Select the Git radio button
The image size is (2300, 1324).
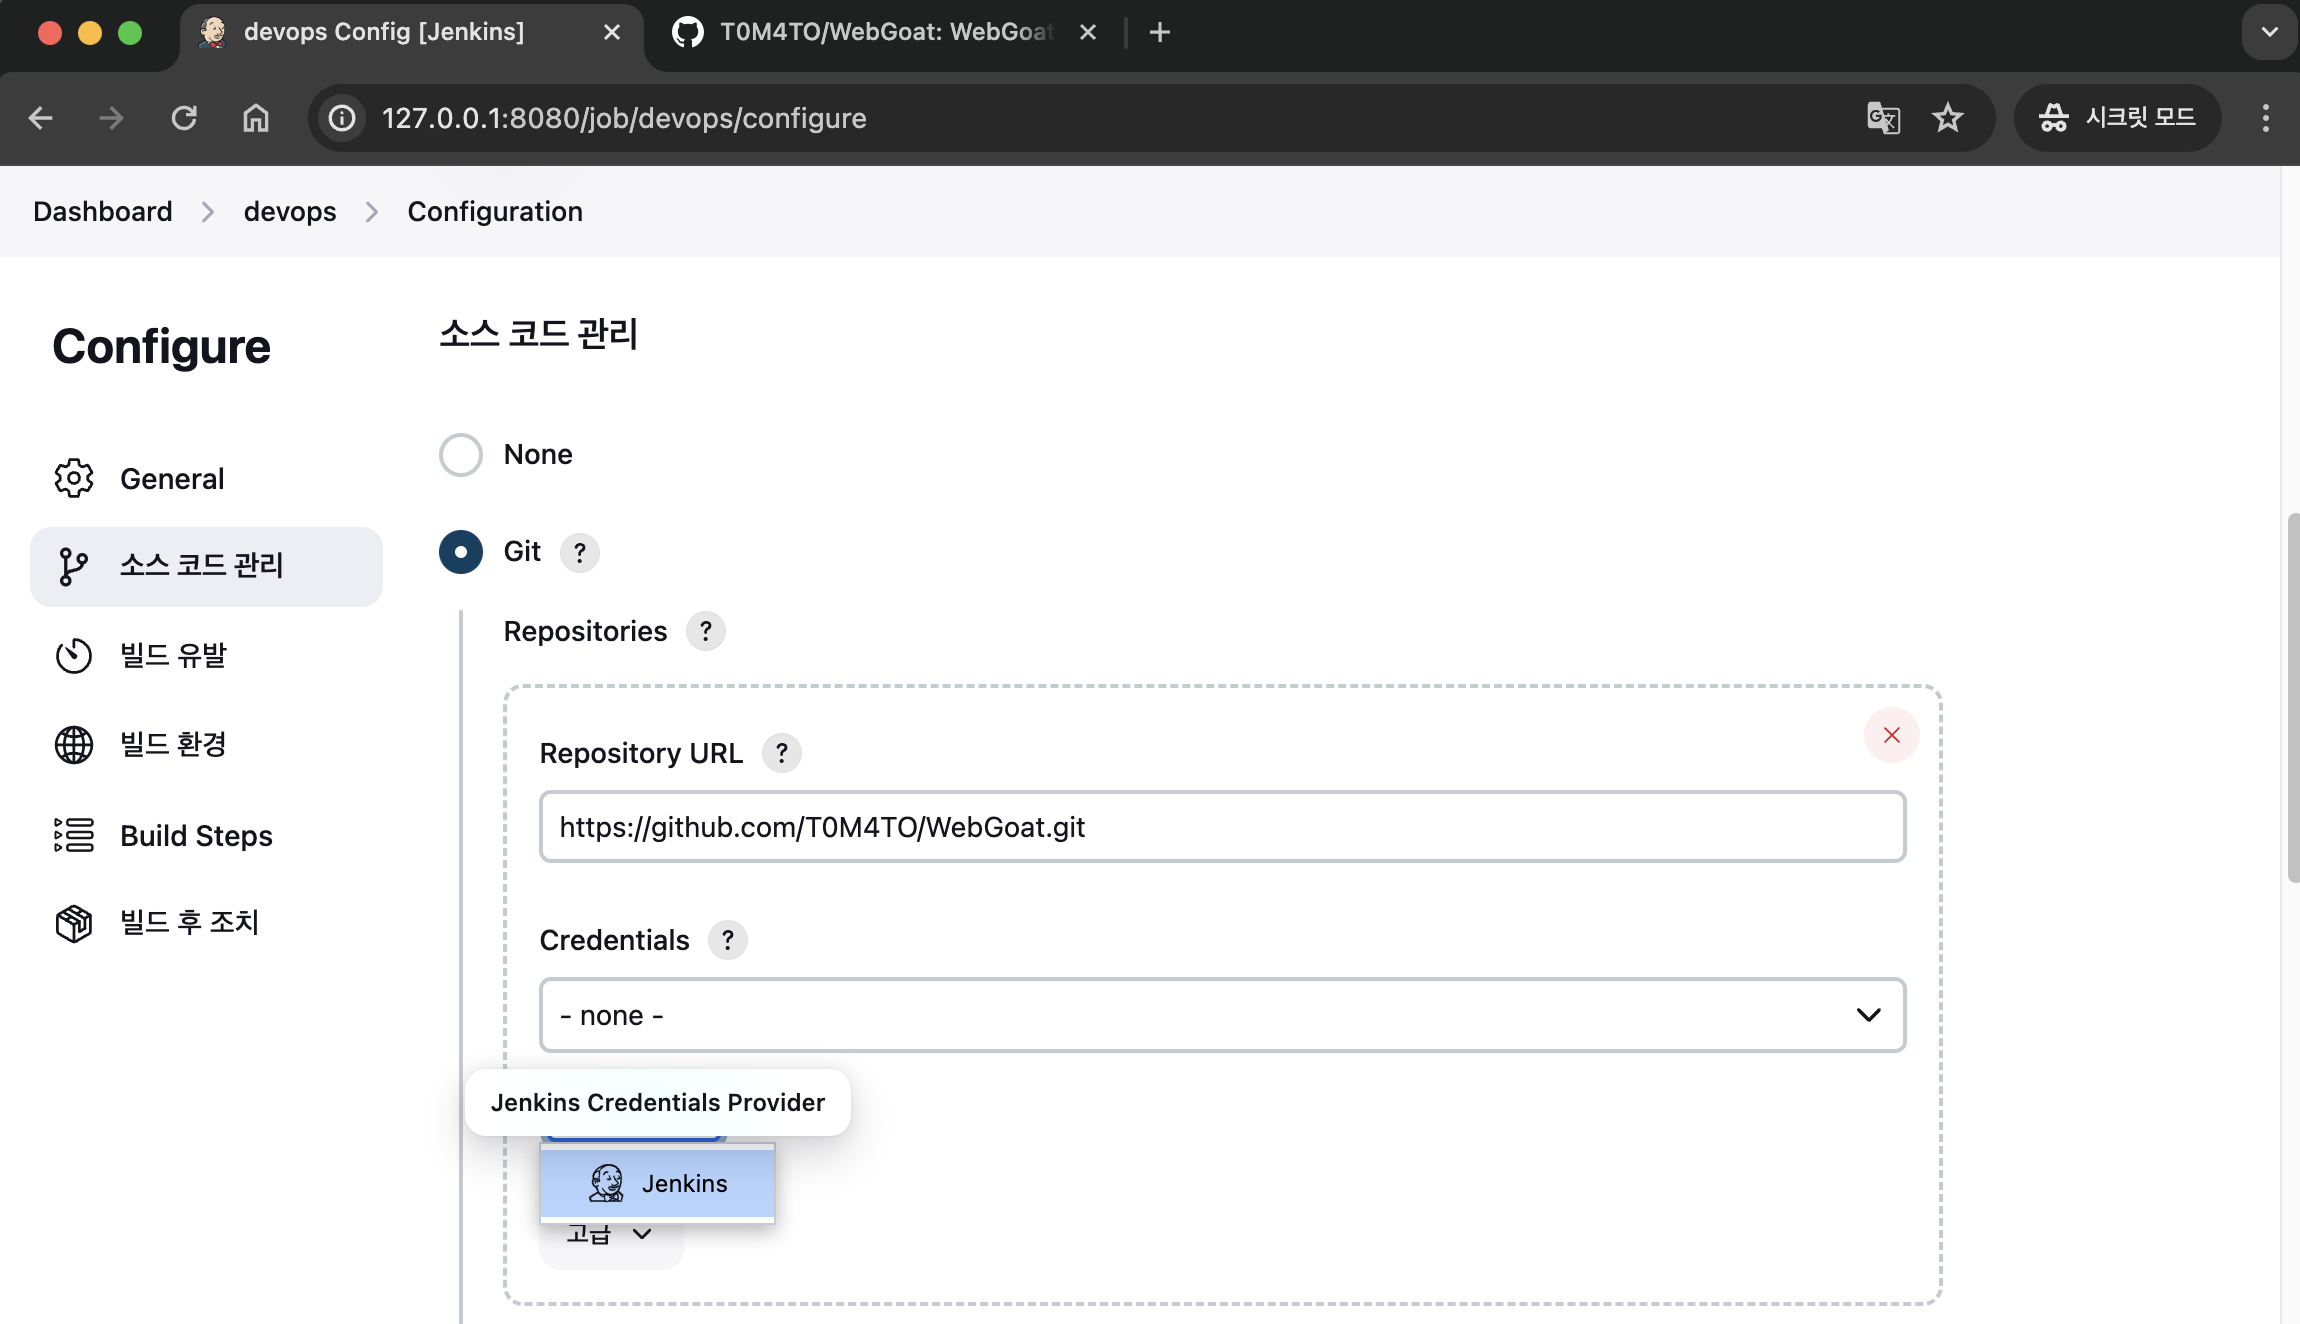[x=461, y=552]
